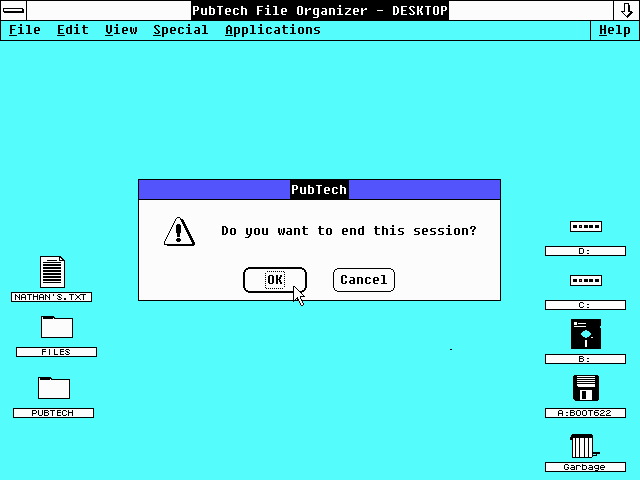The height and width of the screenshot is (480, 640).
Task: Select the D: drive icon
Action: click(586, 227)
